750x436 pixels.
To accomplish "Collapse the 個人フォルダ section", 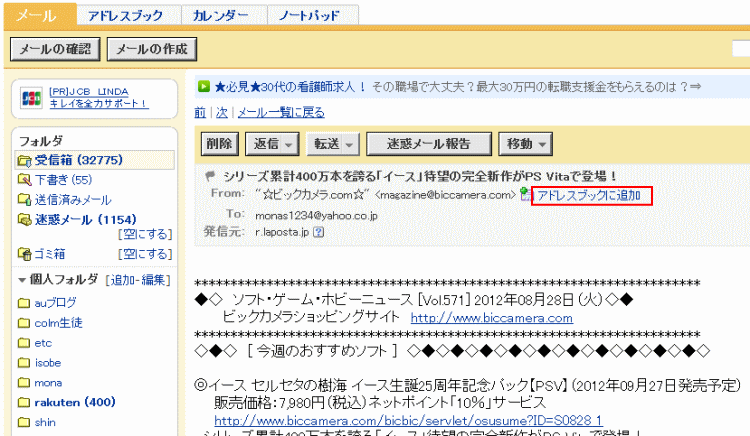I will point(23,280).
